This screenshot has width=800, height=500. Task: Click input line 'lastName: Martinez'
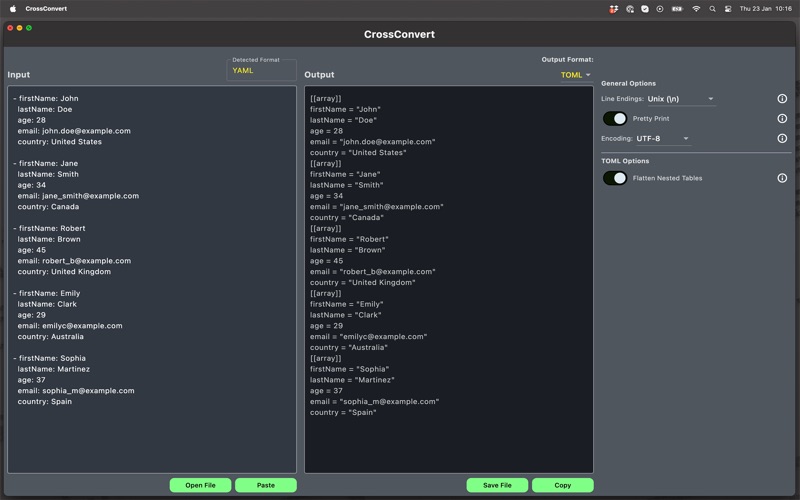point(54,369)
